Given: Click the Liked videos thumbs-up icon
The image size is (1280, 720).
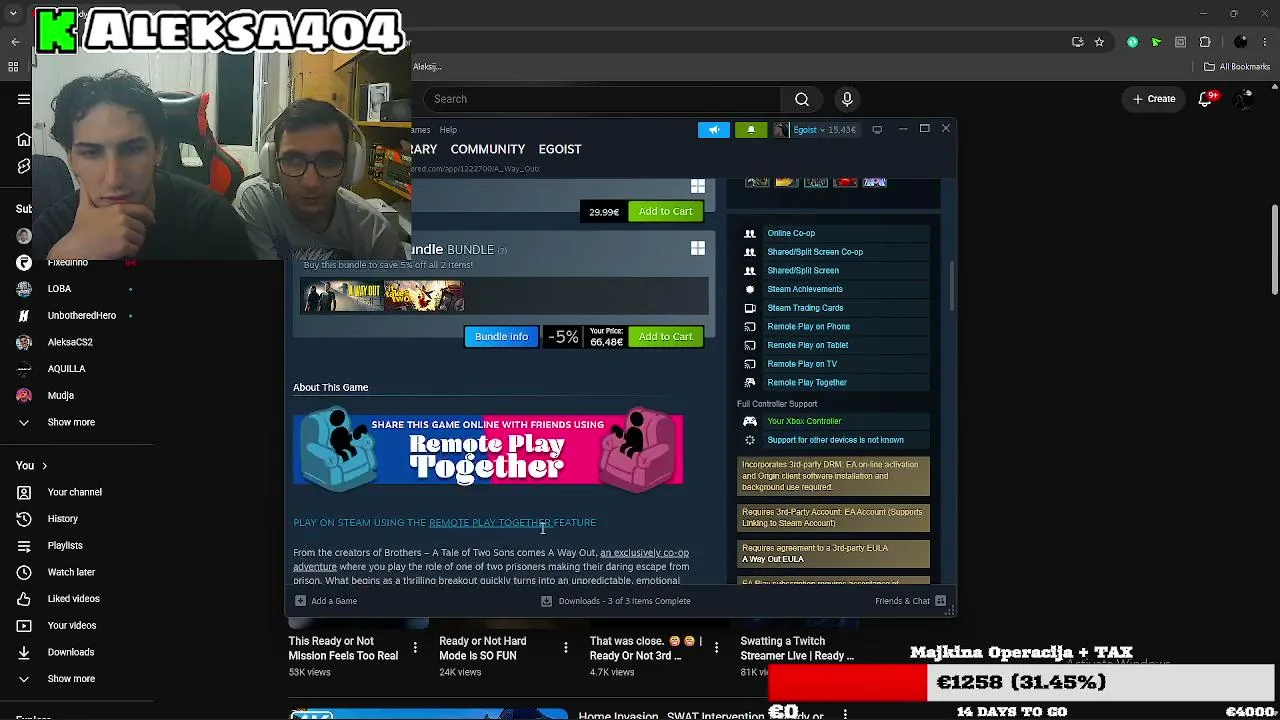Looking at the screenshot, I should (x=24, y=599).
